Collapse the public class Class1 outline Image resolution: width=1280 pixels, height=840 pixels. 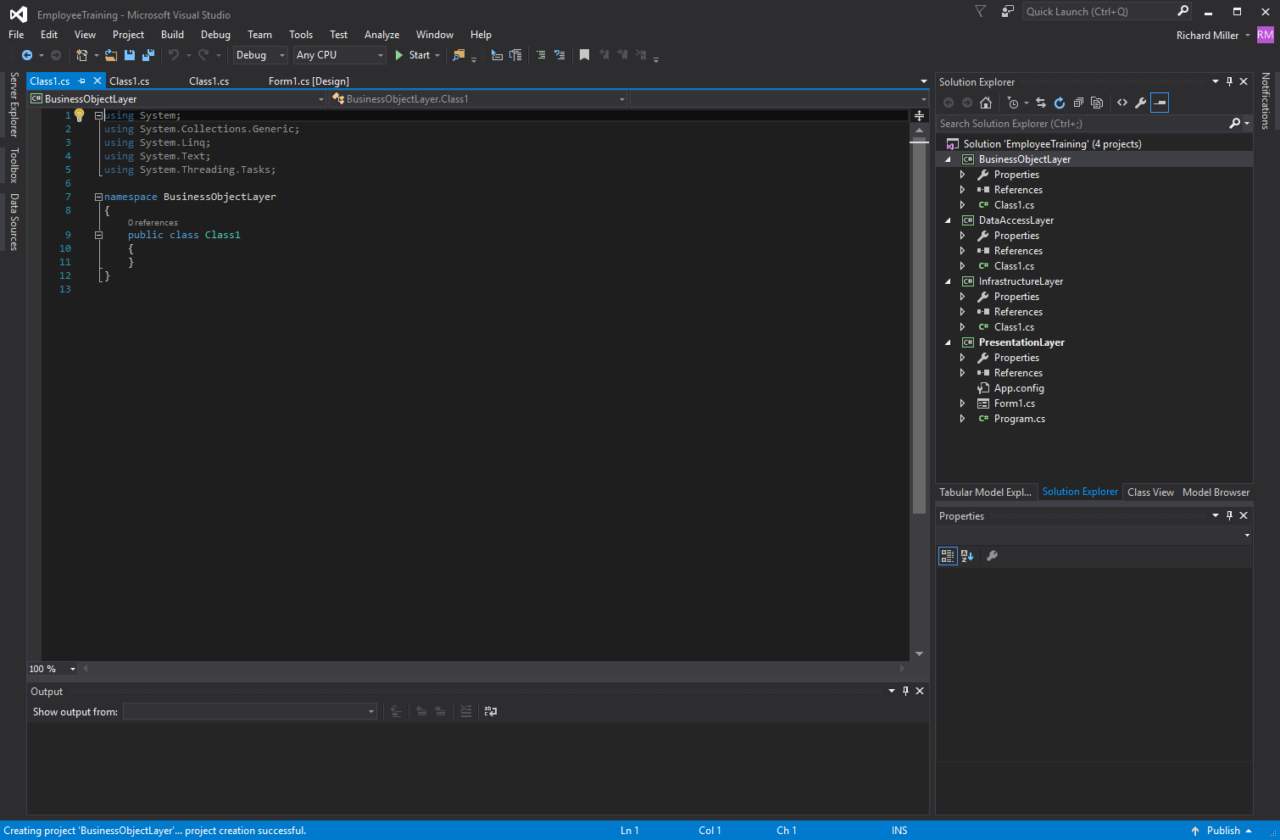pyautogui.click(x=99, y=235)
